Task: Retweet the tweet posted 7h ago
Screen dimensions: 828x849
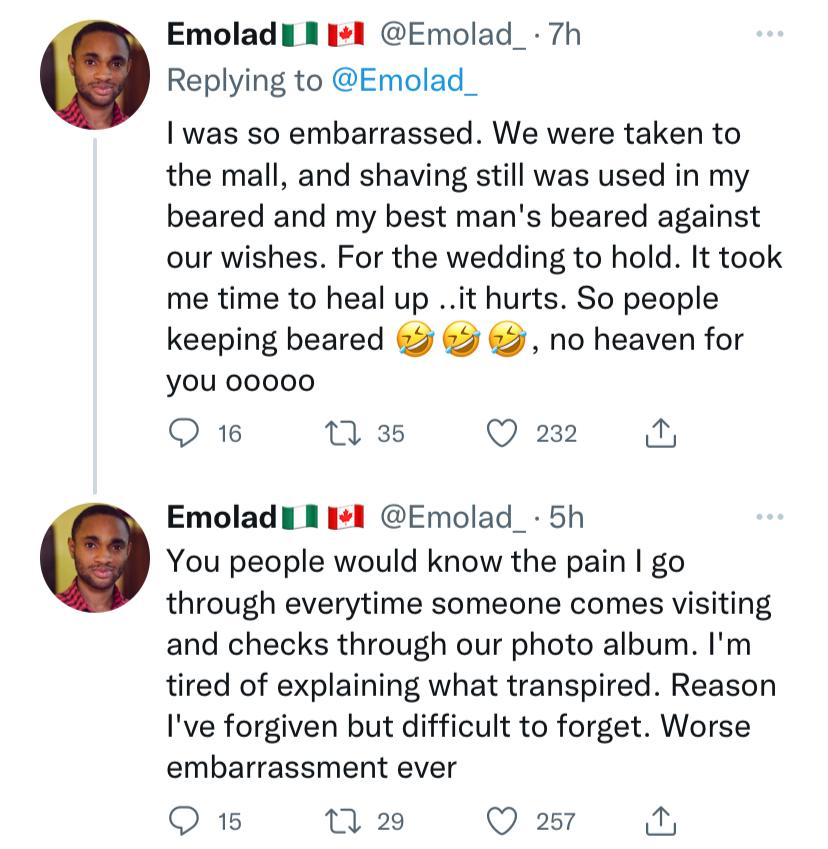Action: point(342,434)
